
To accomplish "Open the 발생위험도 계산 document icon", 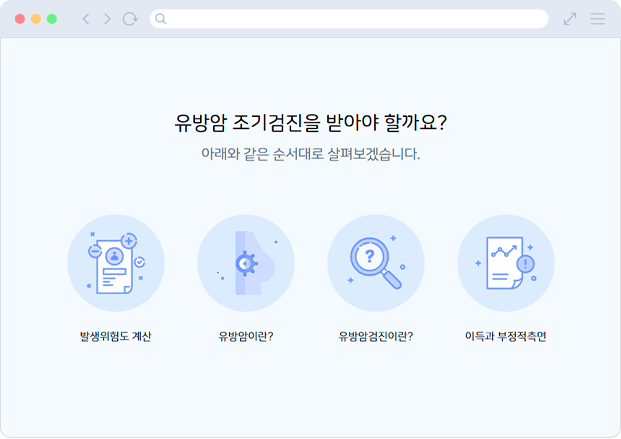I will (116, 263).
